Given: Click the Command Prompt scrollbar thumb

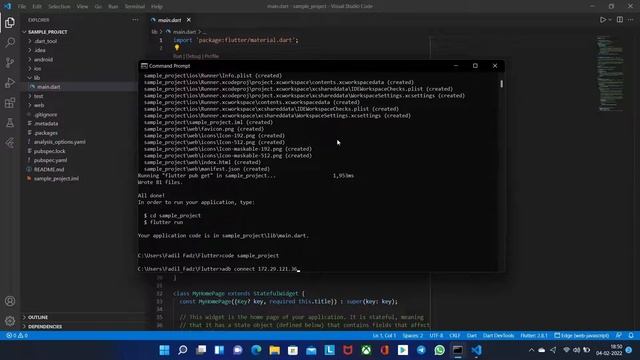Looking at the screenshot, I should (501, 83).
